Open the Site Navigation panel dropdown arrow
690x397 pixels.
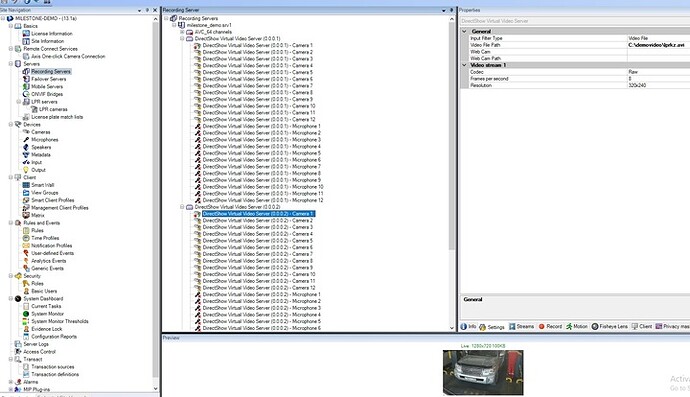[x=139, y=10]
